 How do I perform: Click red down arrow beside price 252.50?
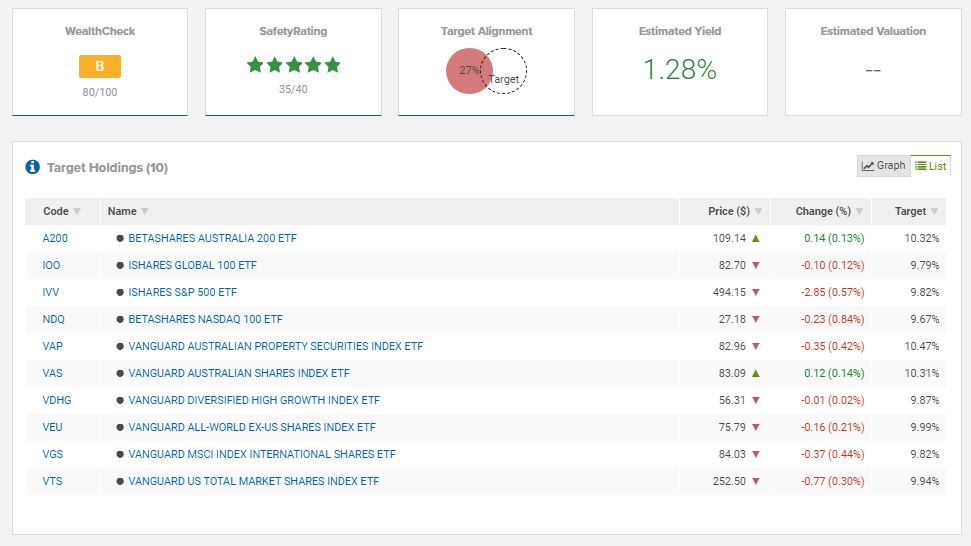tap(755, 481)
